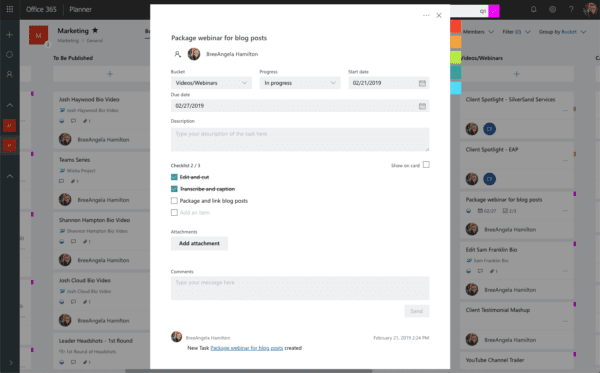Screen dimensions: 600x373
Task: Click the notifications bell icon
Action: [533, 10]
